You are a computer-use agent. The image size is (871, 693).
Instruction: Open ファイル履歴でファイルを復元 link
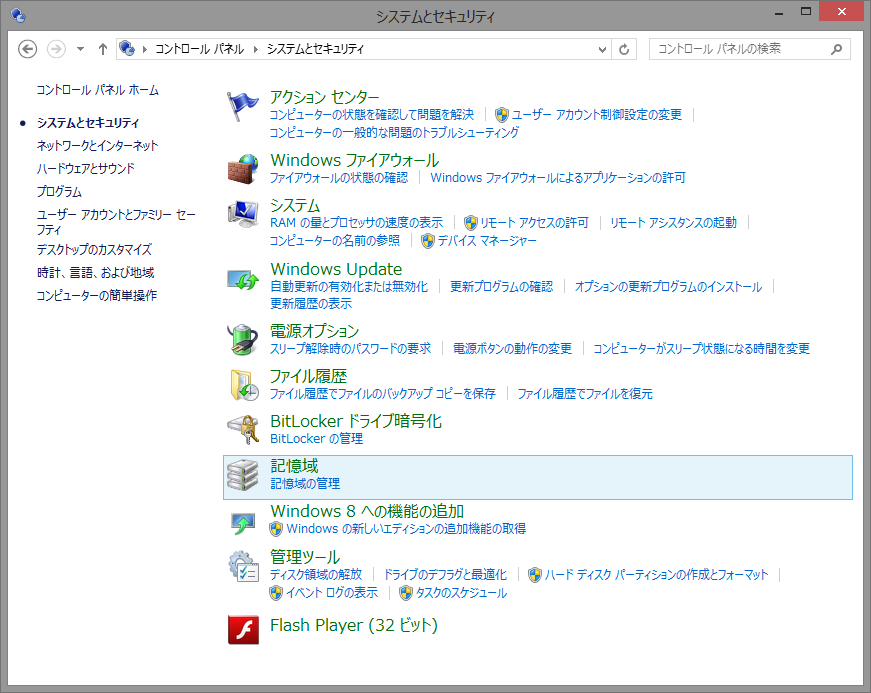[x=585, y=394]
